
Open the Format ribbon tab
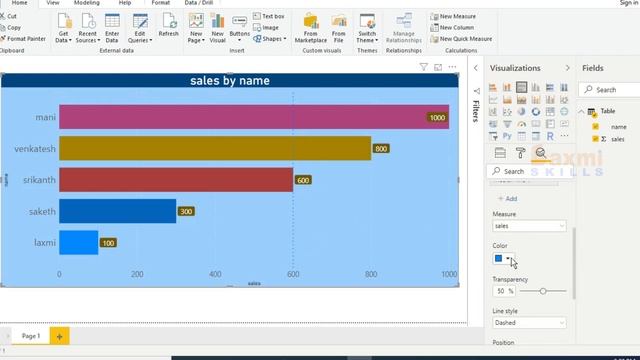pos(160,3)
